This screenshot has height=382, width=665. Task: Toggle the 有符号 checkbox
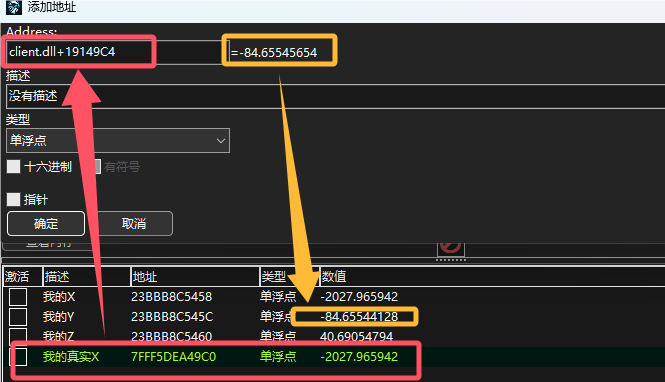click(97, 167)
